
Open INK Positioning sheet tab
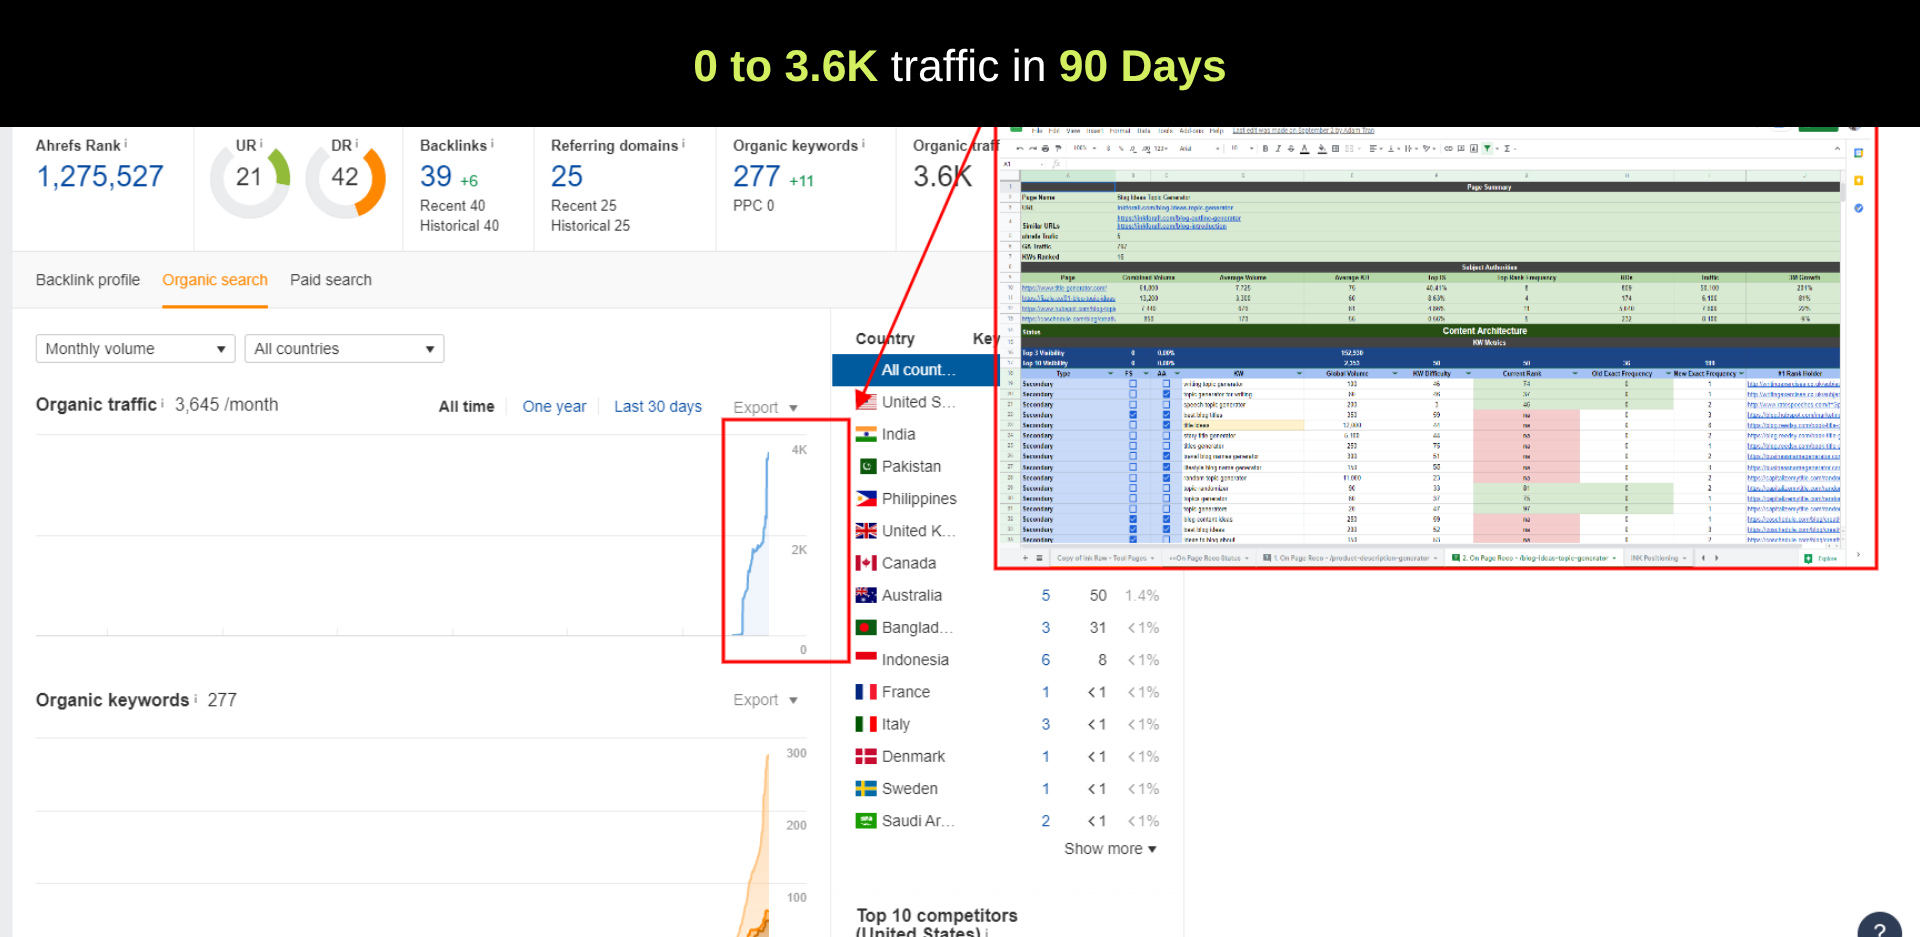coord(1659,558)
